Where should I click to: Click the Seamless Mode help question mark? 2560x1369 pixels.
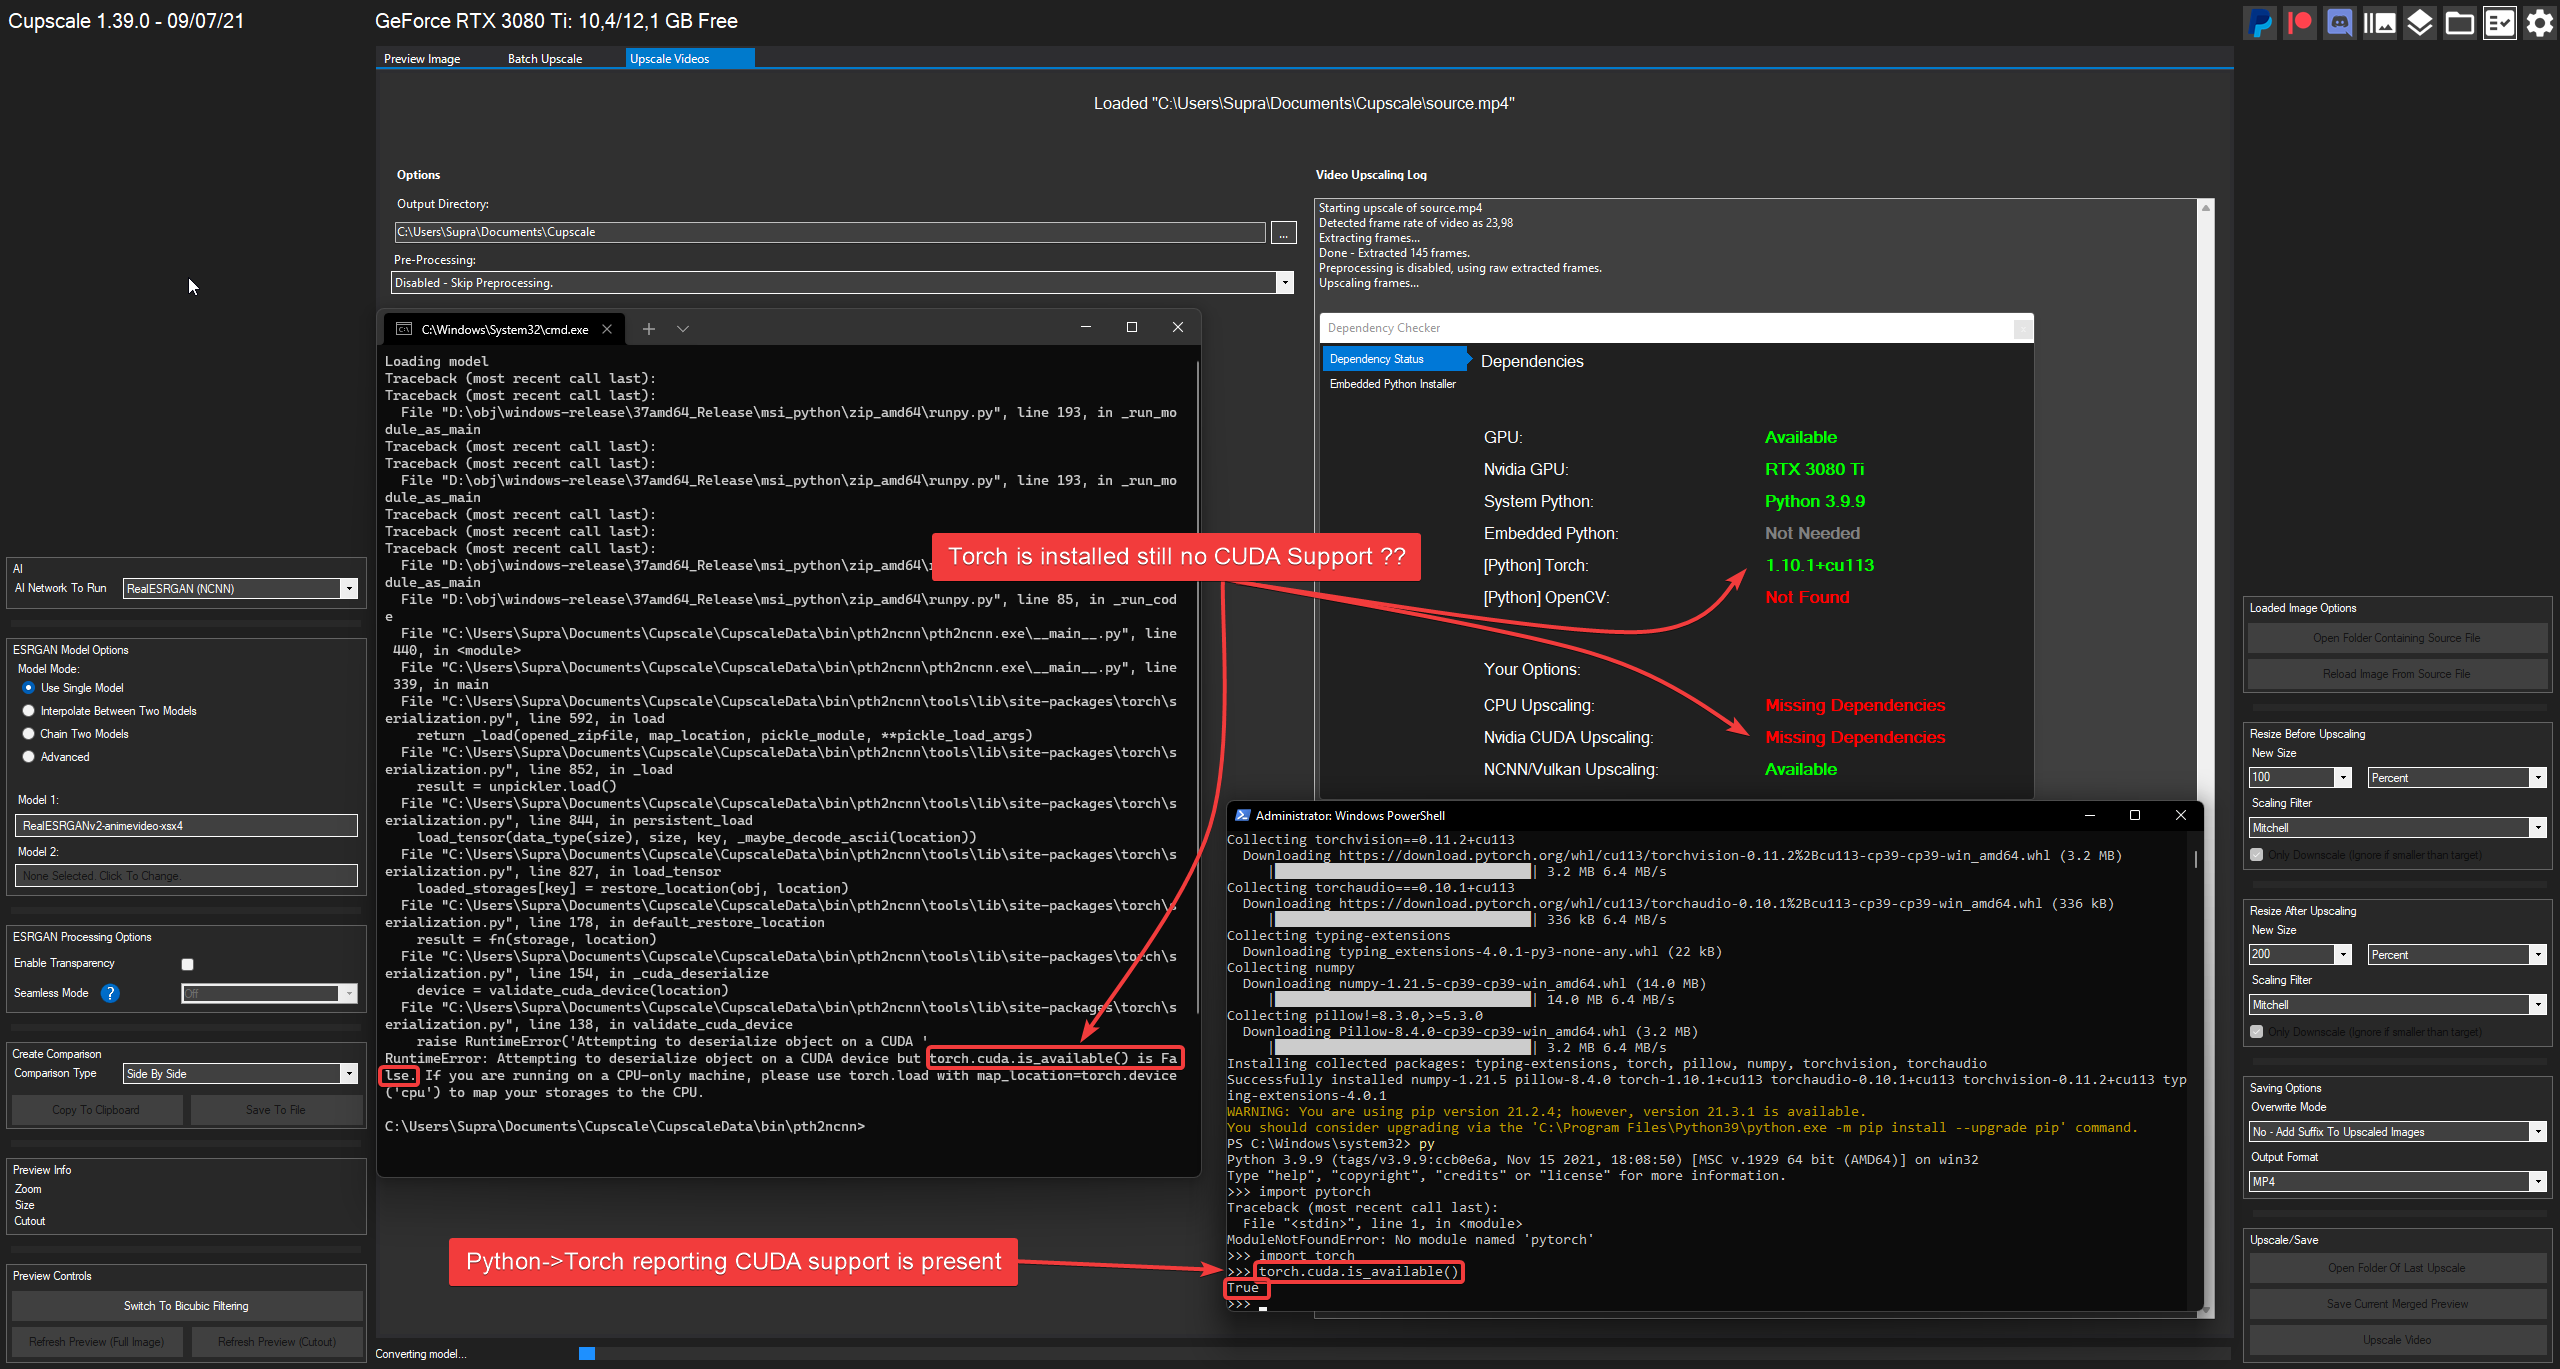click(x=110, y=993)
